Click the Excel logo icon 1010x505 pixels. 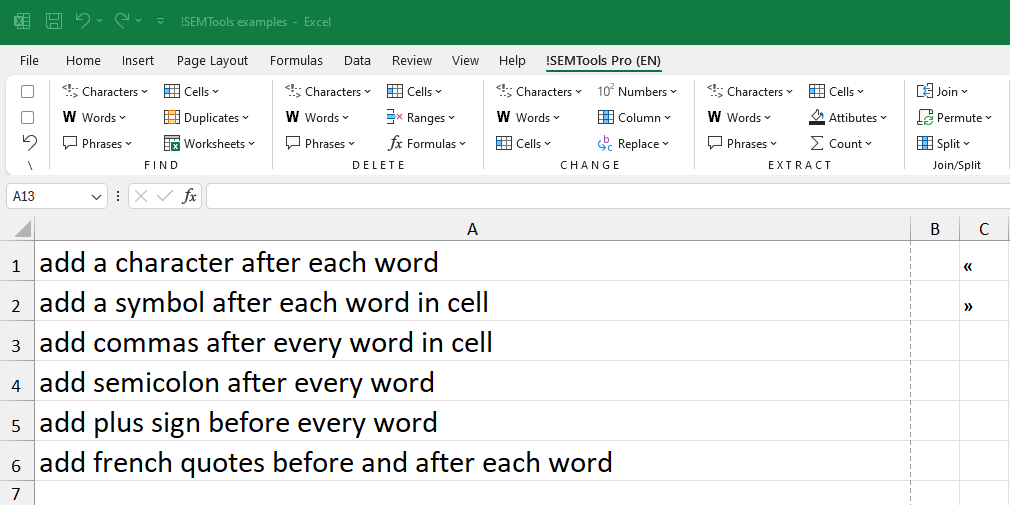pos(22,21)
